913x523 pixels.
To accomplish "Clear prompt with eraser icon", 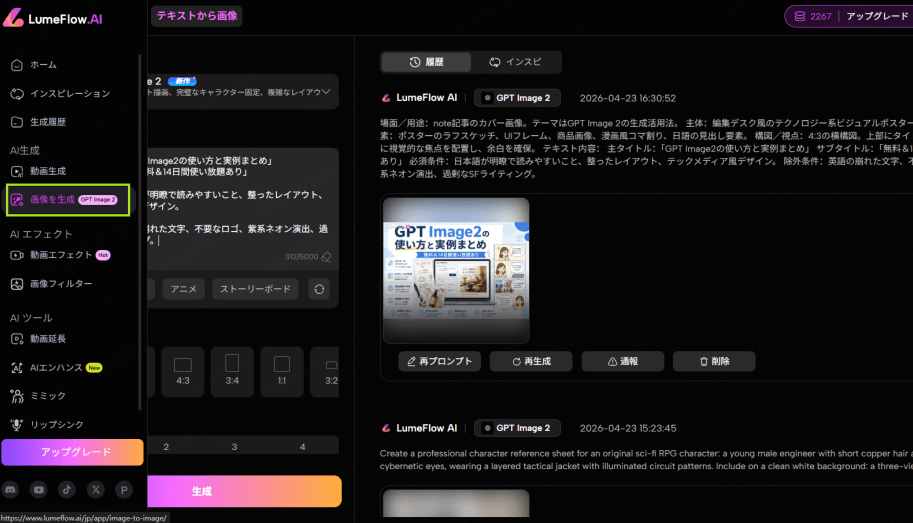I will coord(327,256).
